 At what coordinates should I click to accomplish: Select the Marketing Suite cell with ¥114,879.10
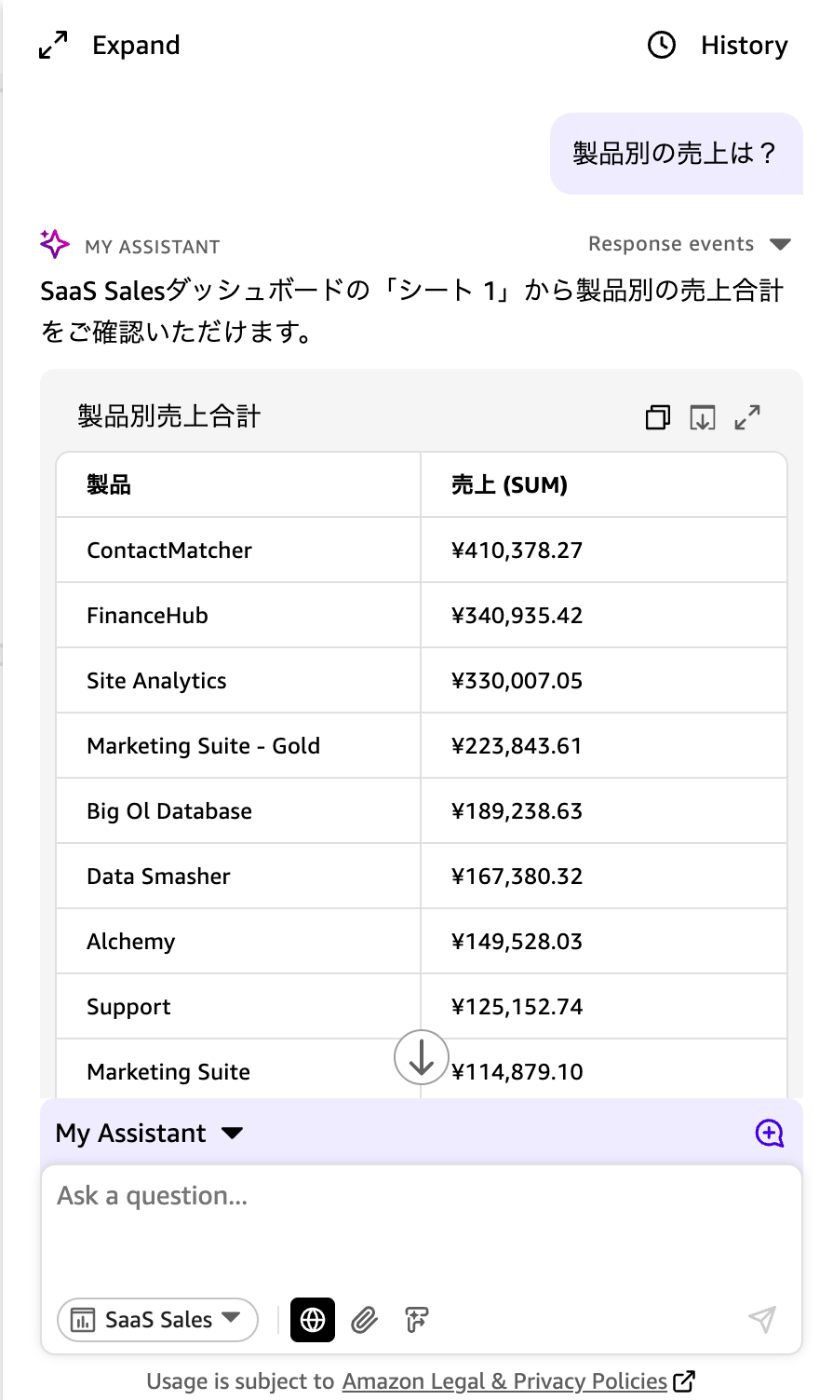(x=239, y=1069)
